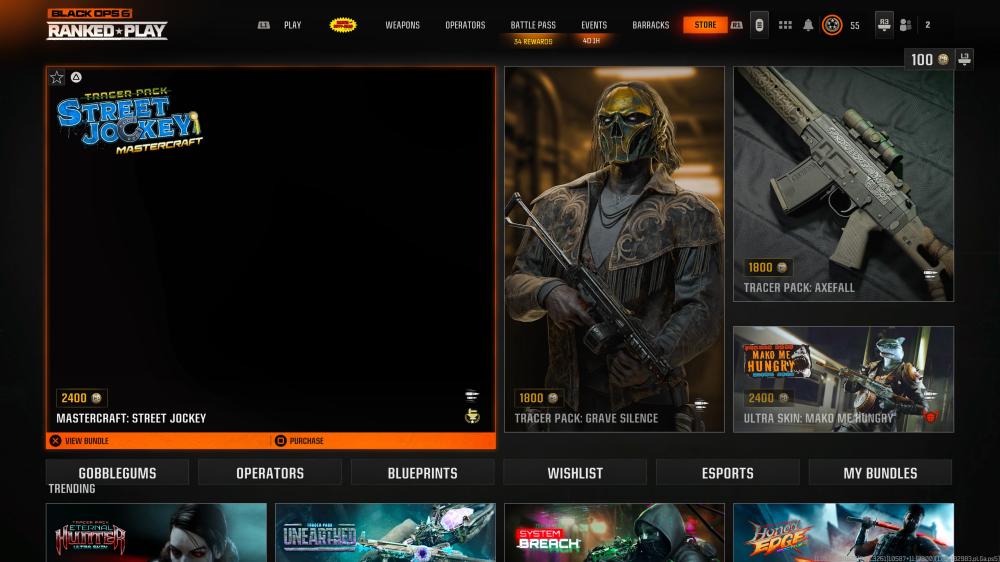Open the options remote icon in top bar

point(759,25)
